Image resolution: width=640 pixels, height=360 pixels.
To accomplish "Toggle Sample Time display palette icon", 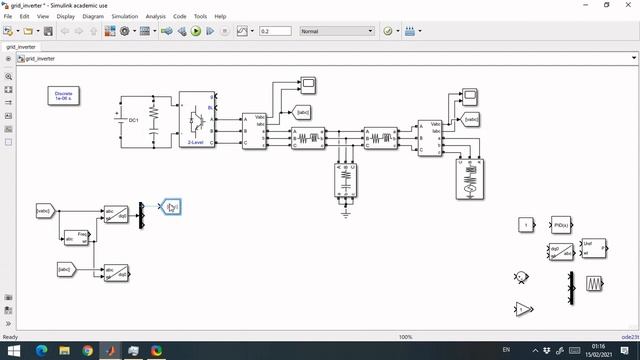I will (8, 102).
